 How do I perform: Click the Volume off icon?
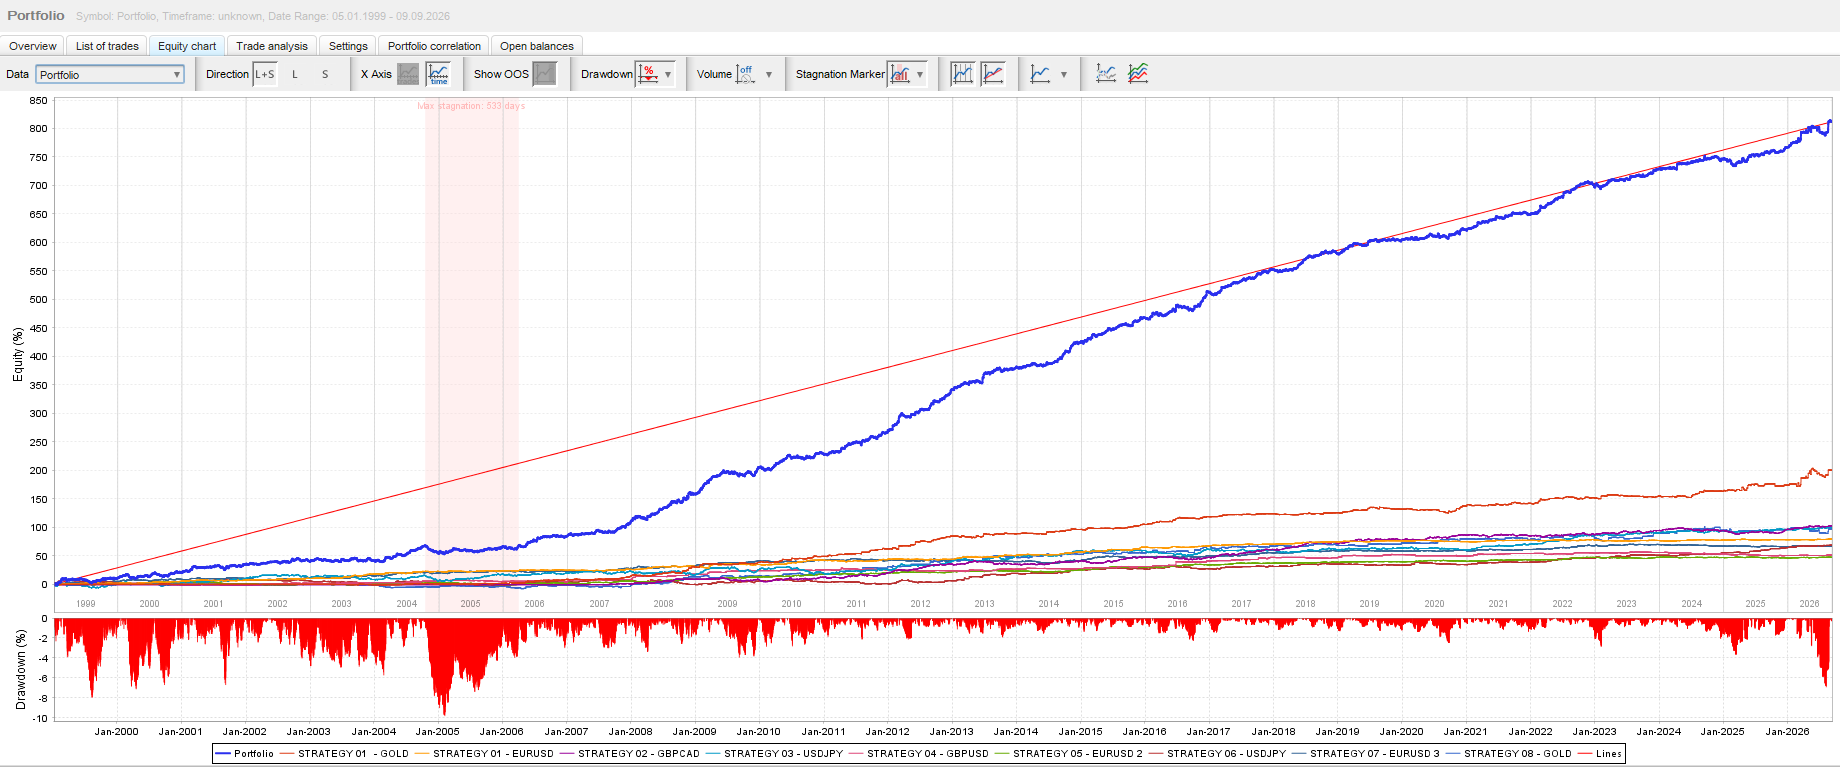pos(746,74)
